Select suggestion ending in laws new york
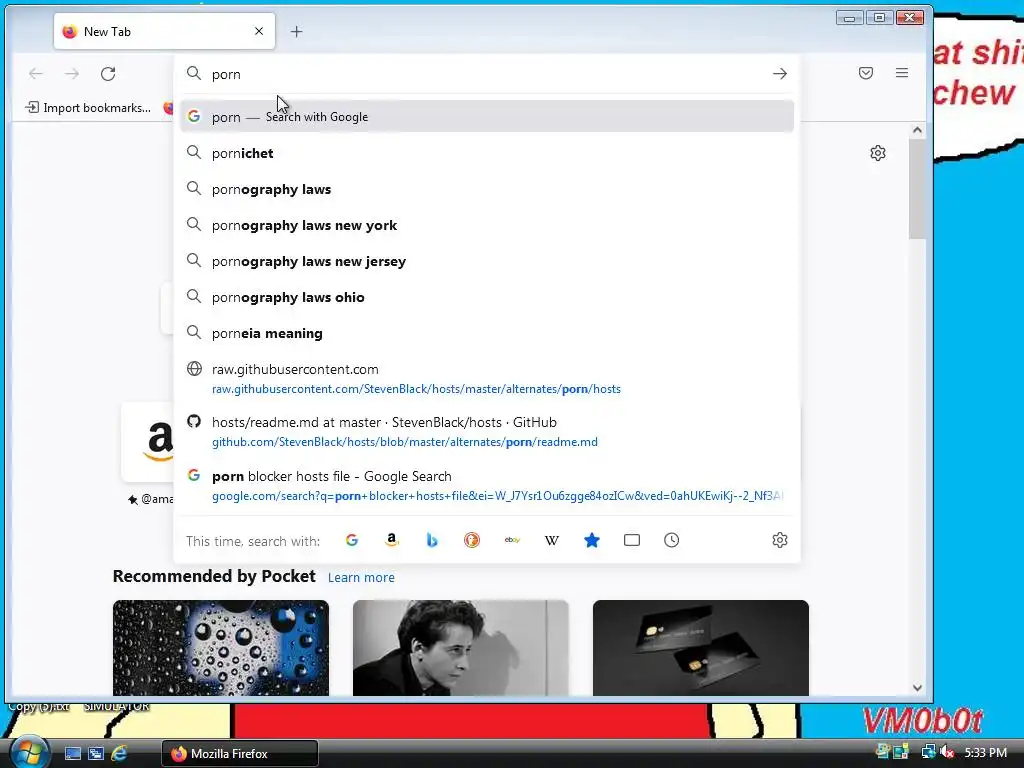The width and height of the screenshot is (1024, 768). pos(487,225)
